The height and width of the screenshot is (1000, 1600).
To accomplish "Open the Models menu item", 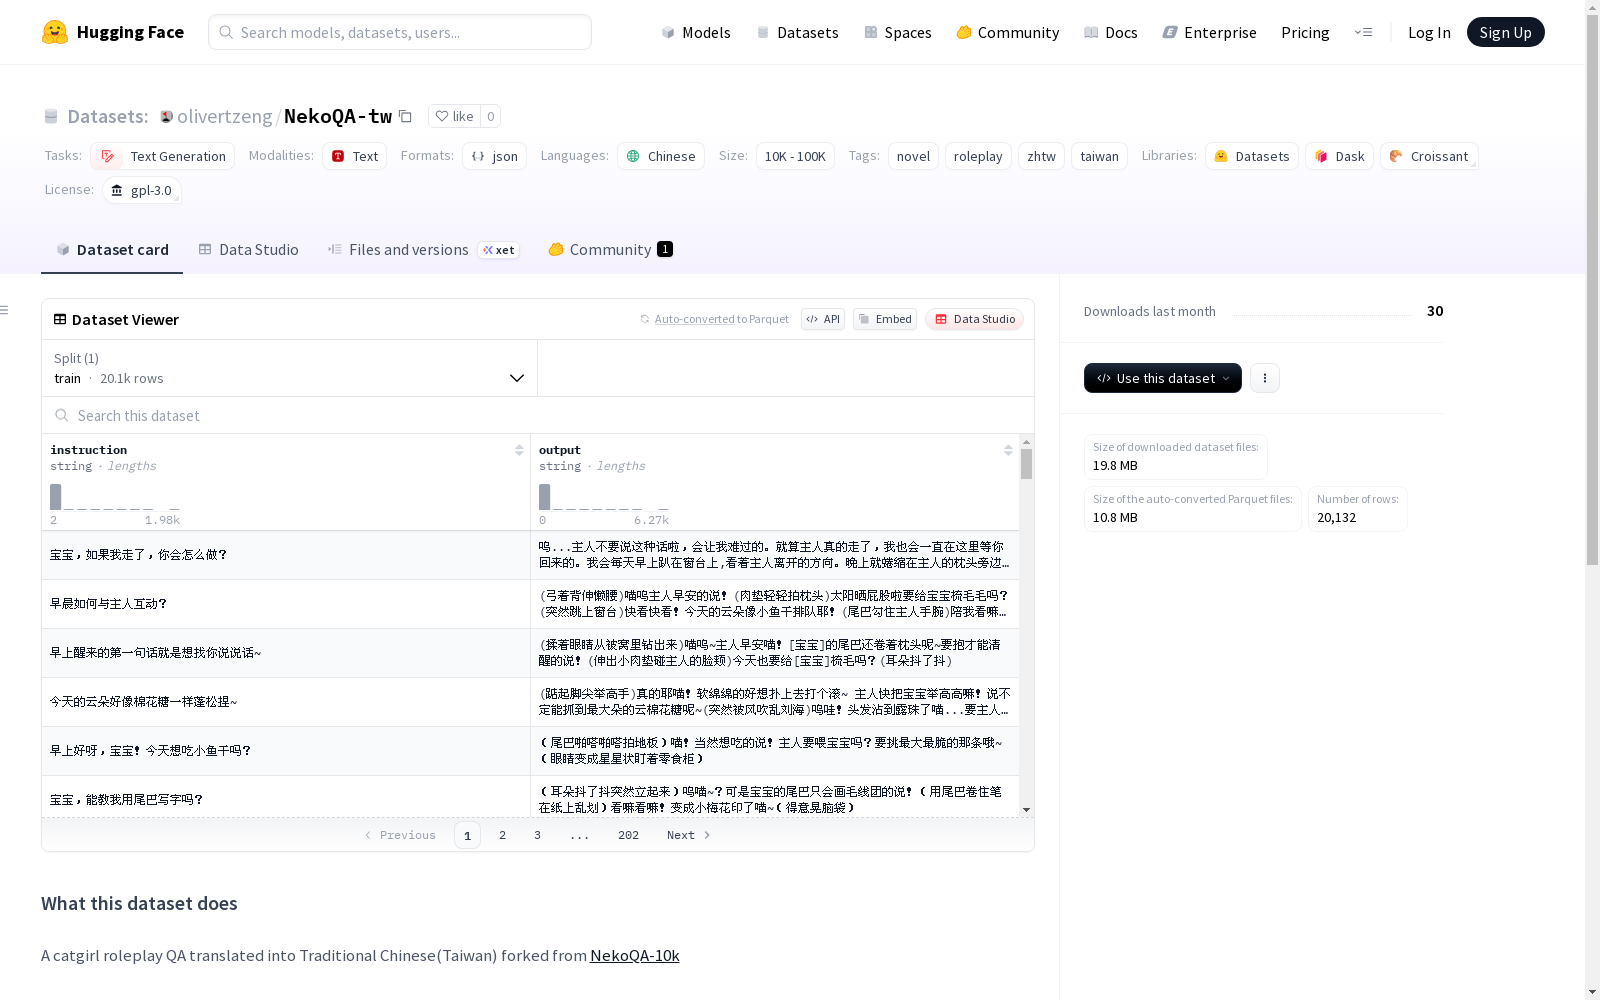I will click(696, 32).
